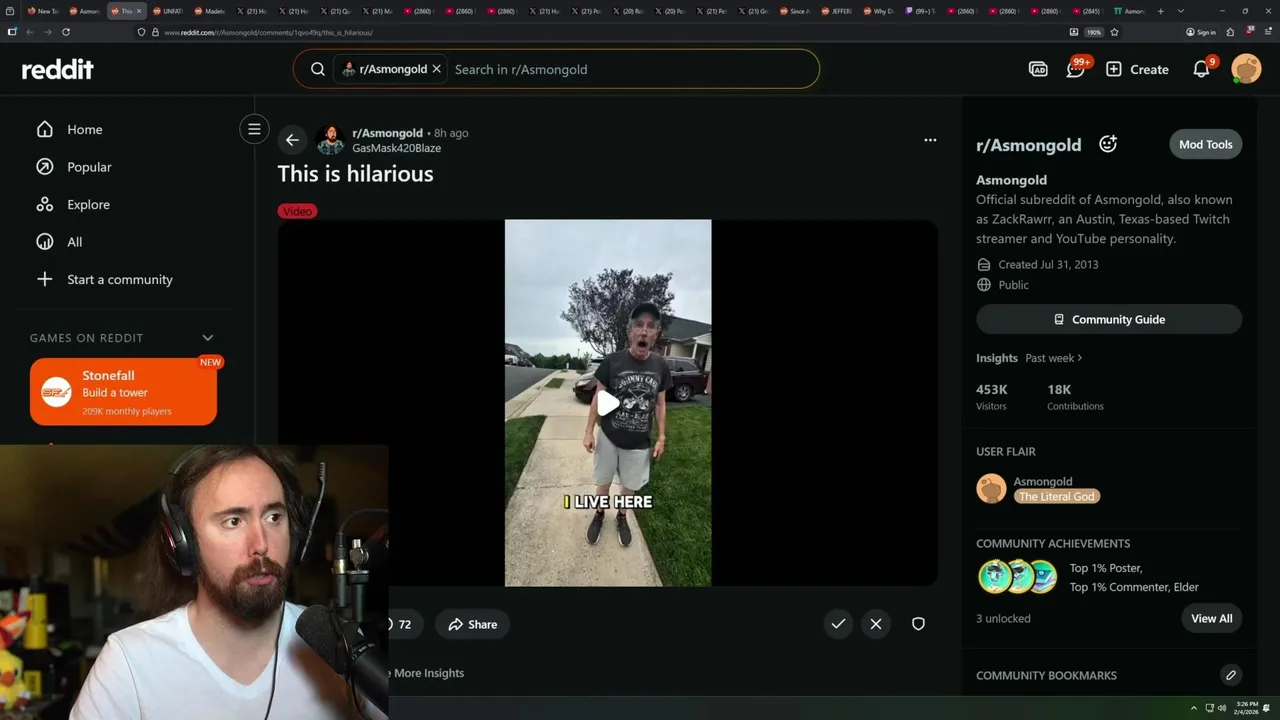This screenshot has width=1280, height=720.
Task: Remove the r/Asmongold search filter chip
Action: 436,69
